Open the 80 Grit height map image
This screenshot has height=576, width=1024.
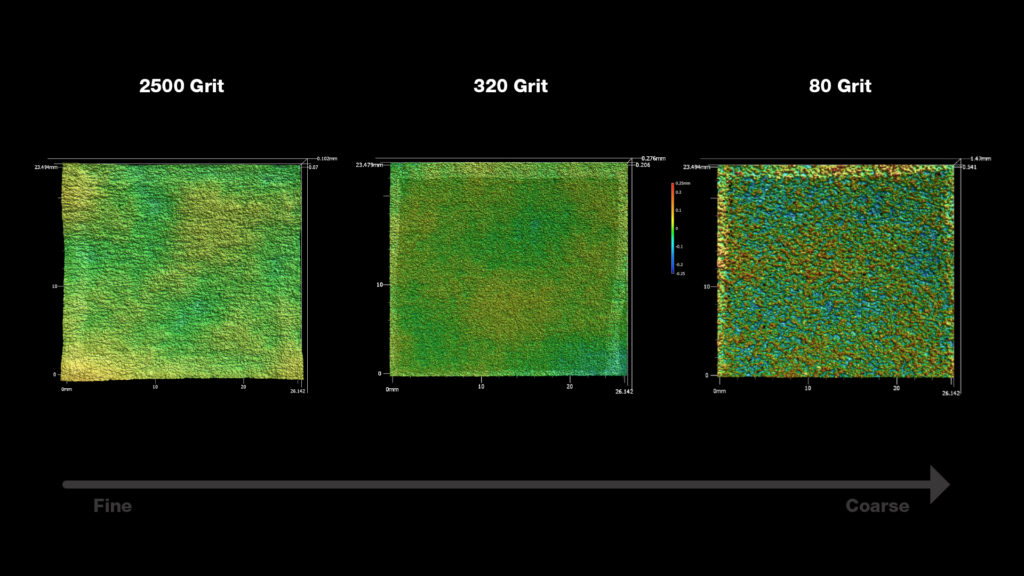tap(835, 270)
